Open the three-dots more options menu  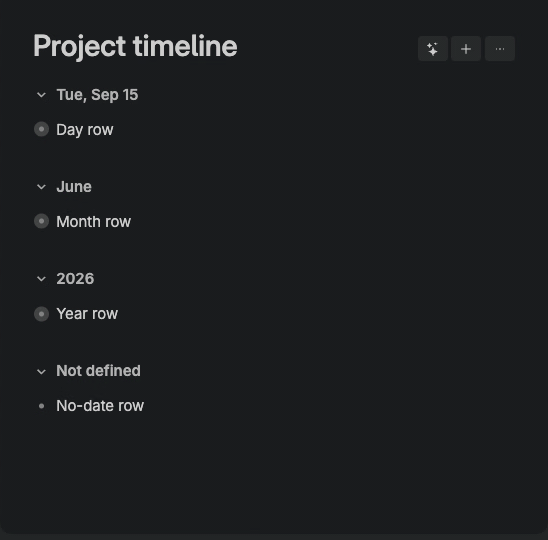(500, 49)
